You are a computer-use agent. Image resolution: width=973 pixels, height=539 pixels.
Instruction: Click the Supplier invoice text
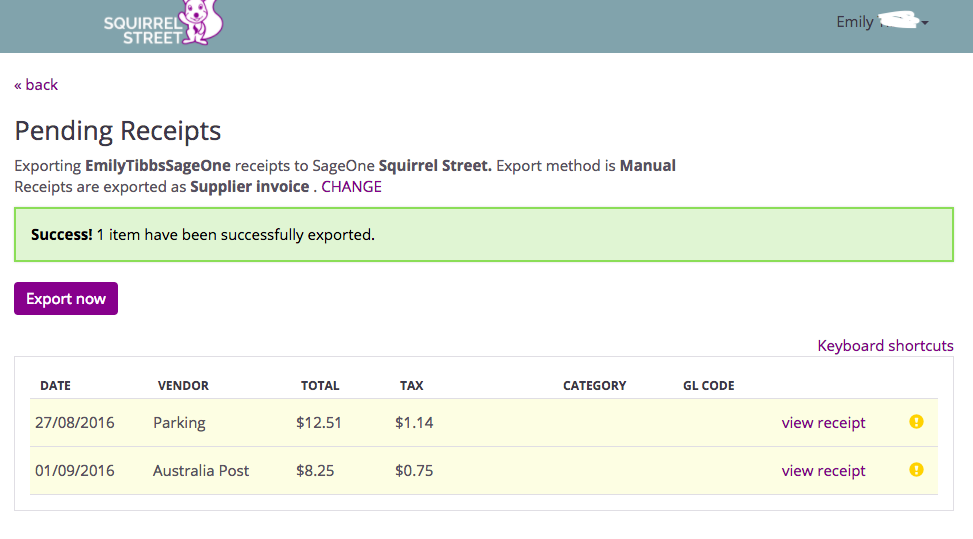pyautogui.click(x=249, y=187)
